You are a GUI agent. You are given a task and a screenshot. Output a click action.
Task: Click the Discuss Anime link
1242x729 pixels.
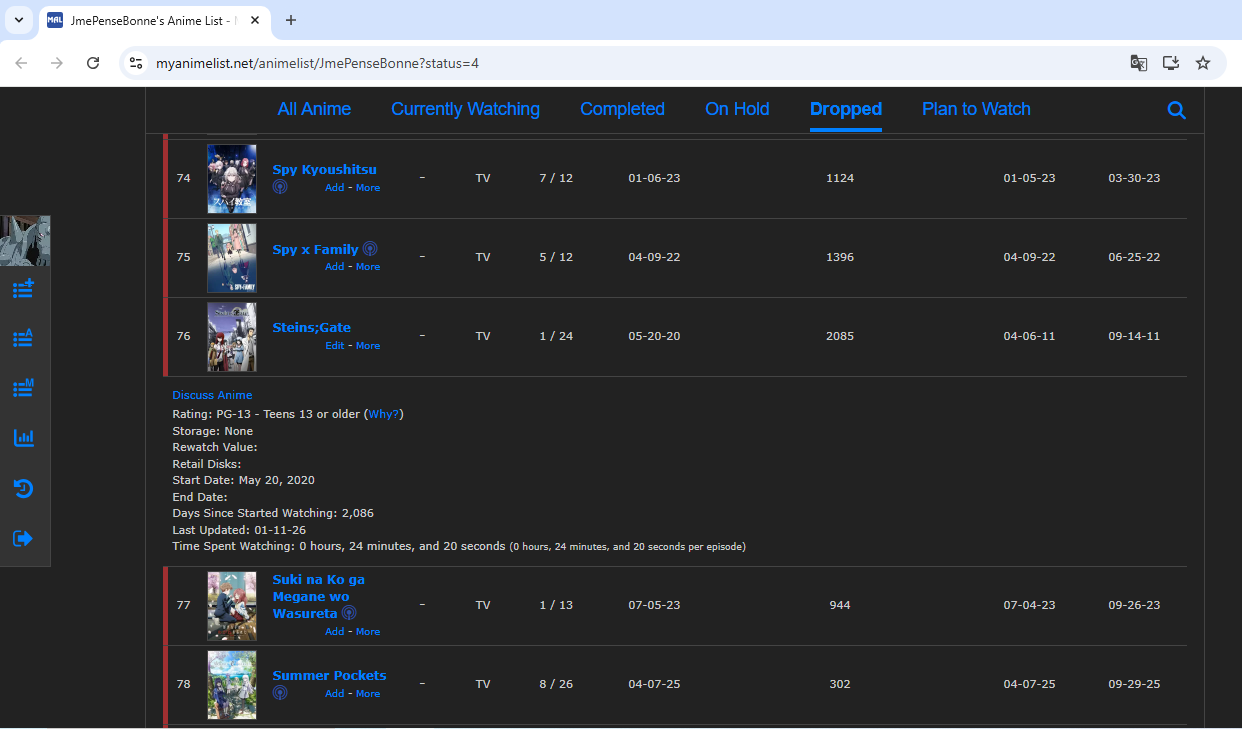point(212,395)
